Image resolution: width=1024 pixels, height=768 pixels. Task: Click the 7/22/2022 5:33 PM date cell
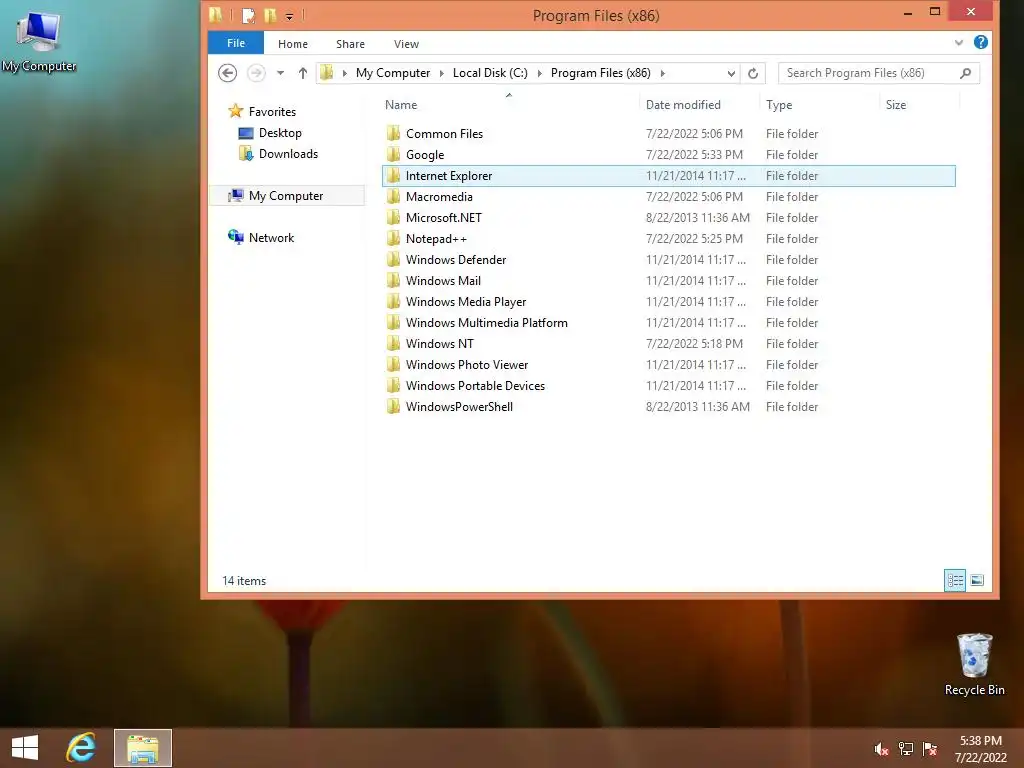[694, 155]
